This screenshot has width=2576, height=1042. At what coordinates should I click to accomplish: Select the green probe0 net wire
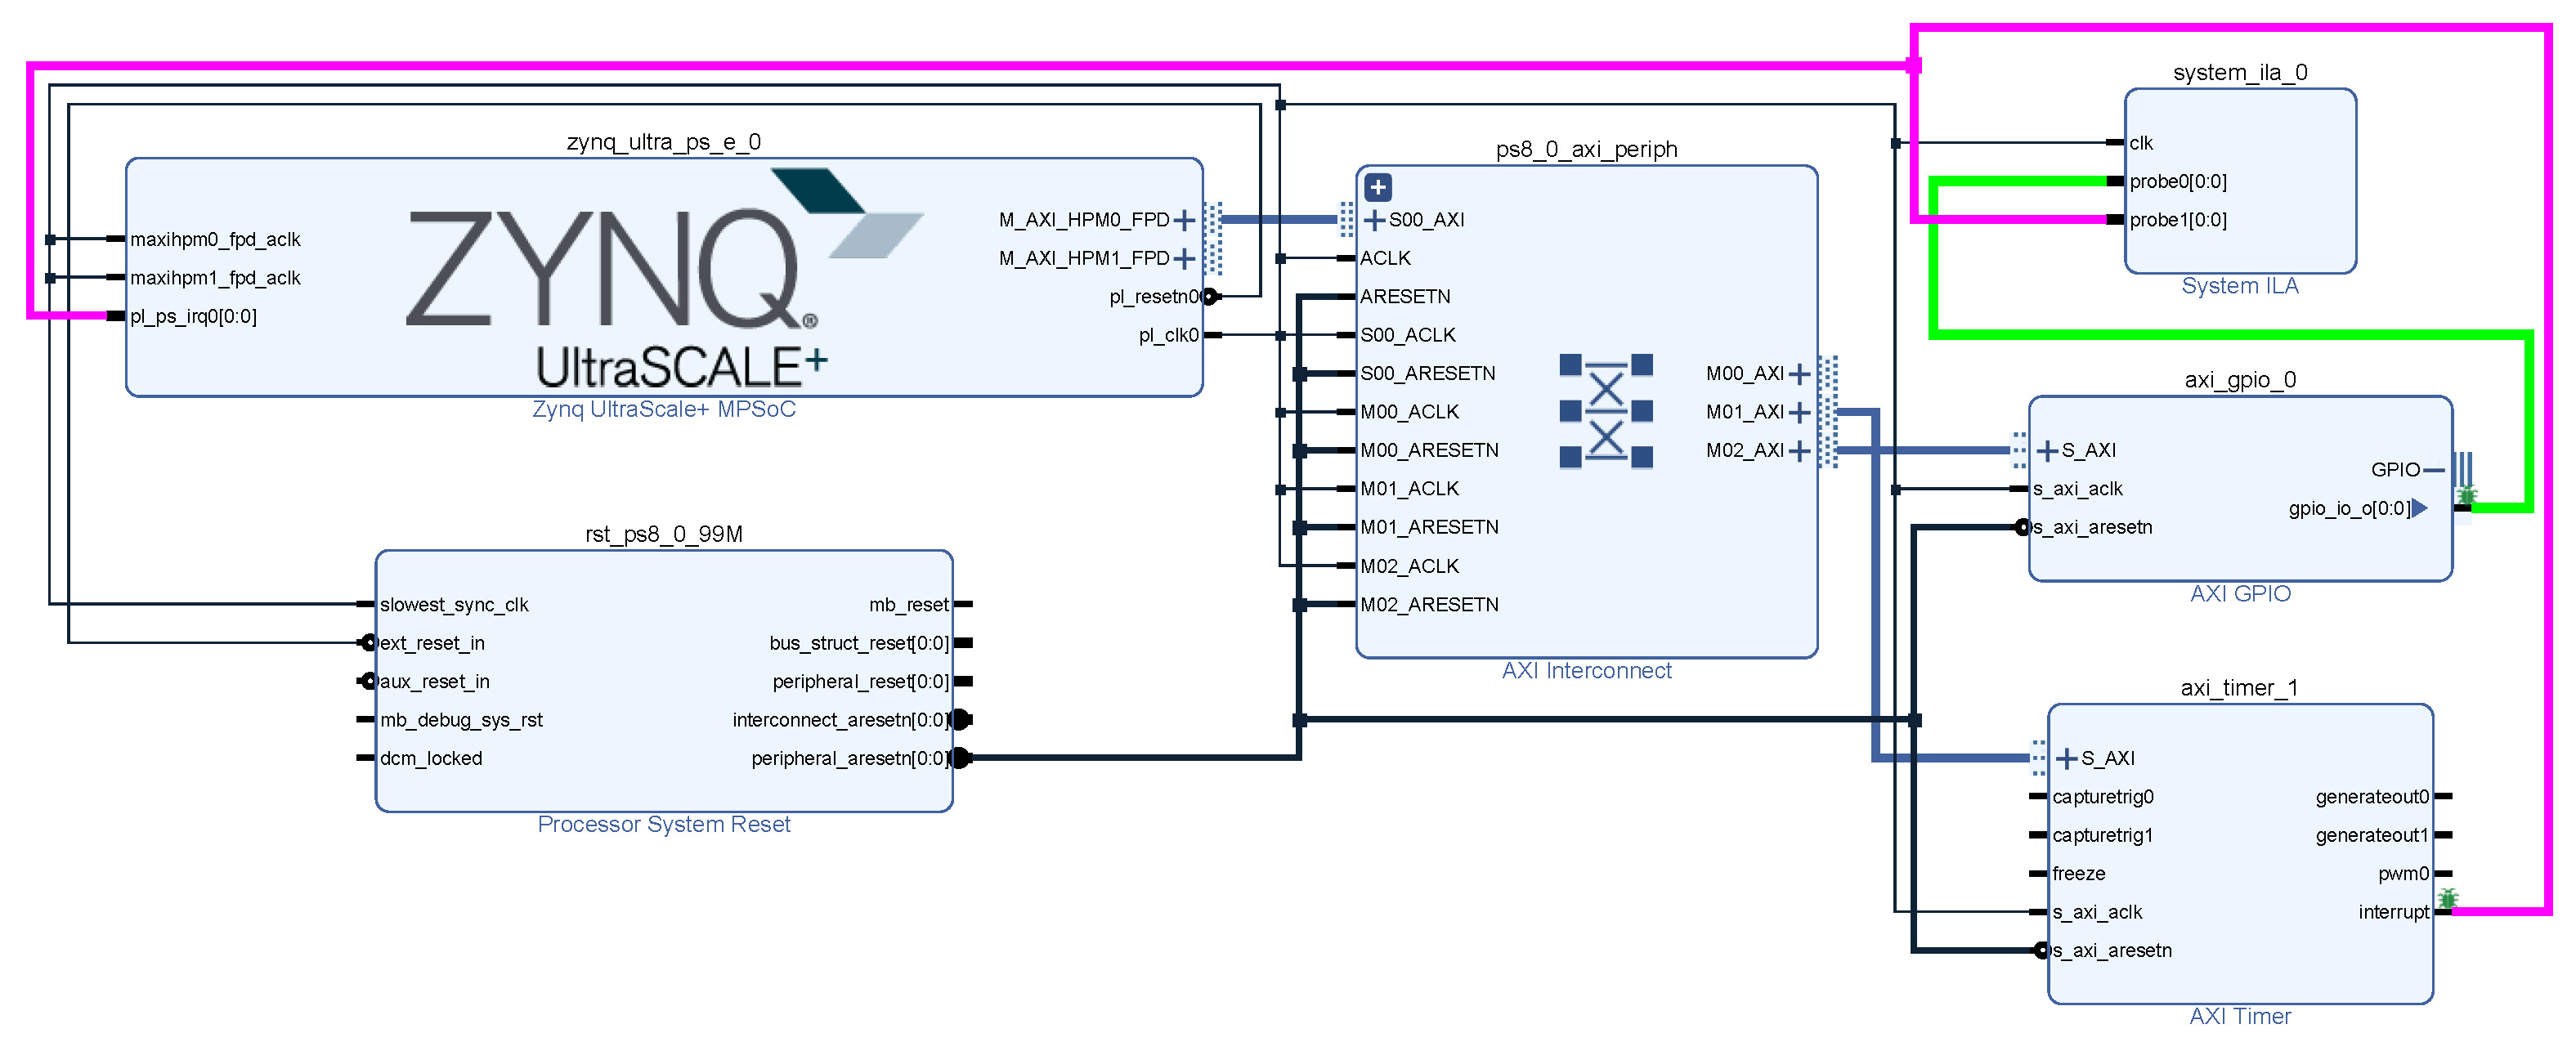coord(2200,334)
